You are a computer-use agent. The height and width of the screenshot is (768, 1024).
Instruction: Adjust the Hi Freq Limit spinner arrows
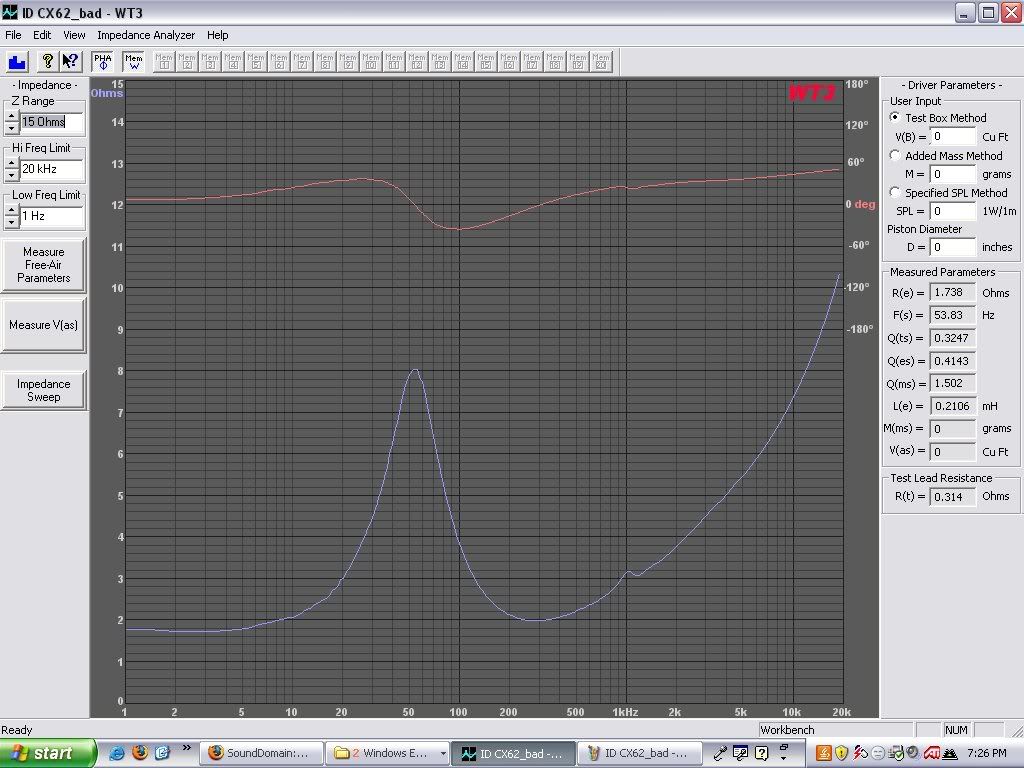[12, 169]
